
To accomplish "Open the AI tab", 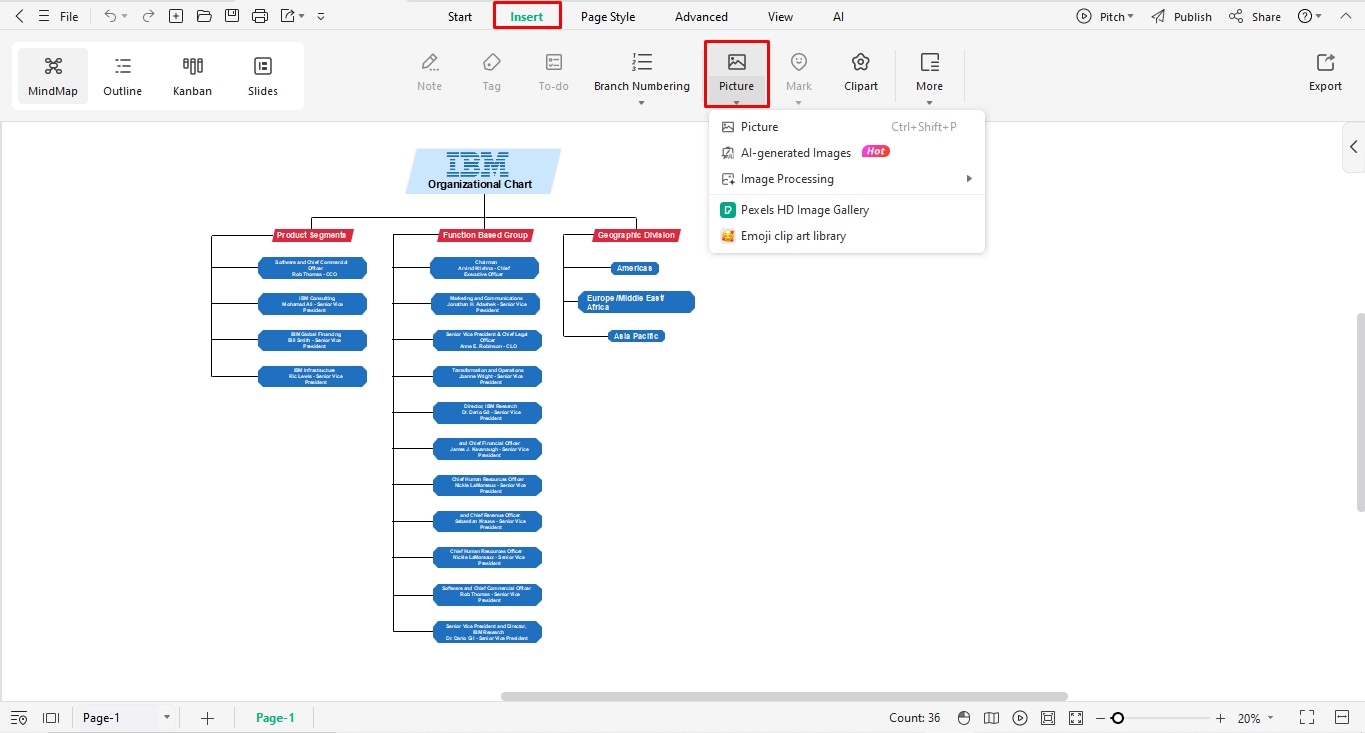I will [838, 16].
